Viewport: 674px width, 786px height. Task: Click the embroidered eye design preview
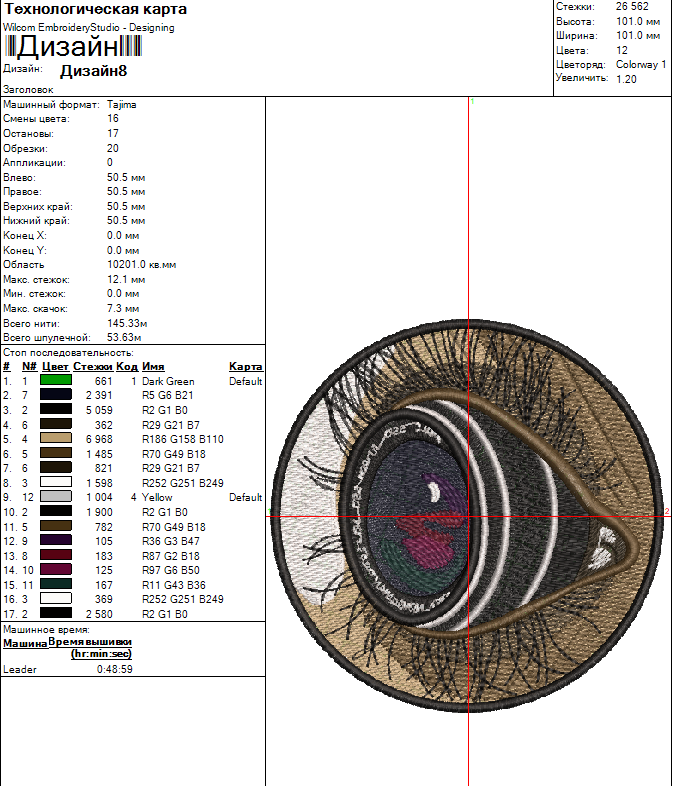pos(467,515)
